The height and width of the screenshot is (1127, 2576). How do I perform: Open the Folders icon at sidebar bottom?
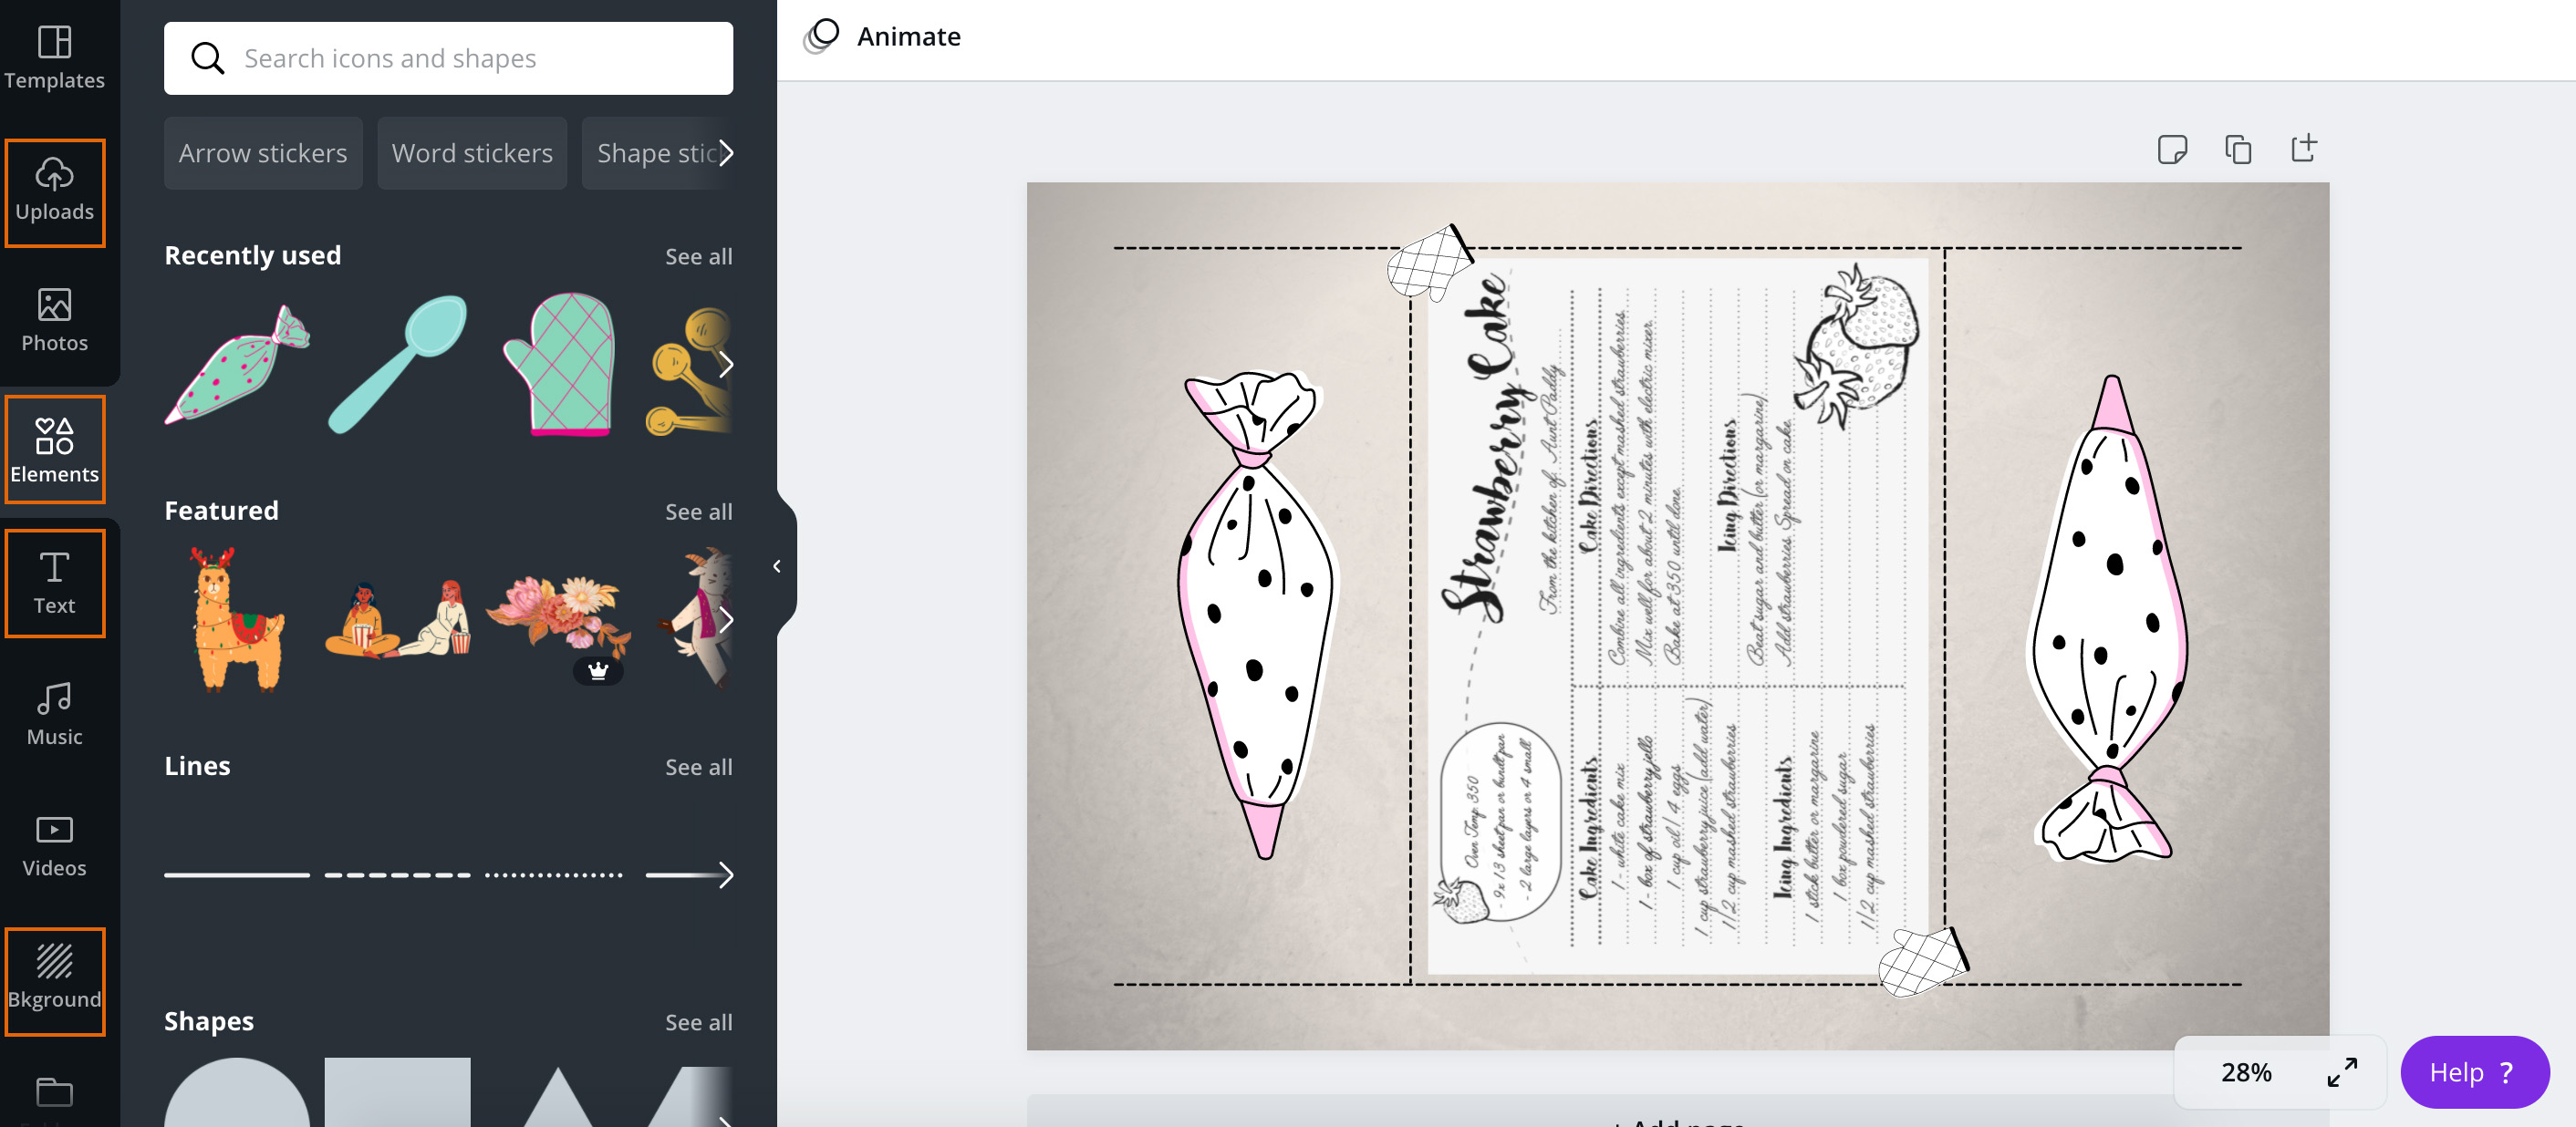[x=54, y=1092]
